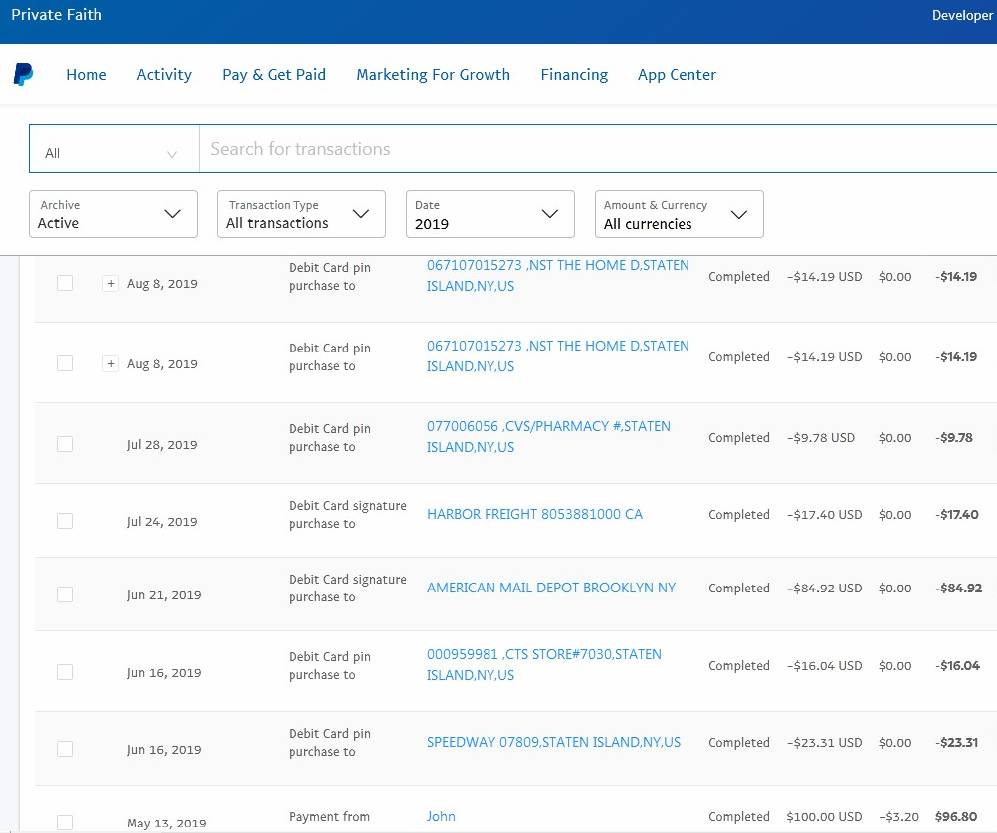Viewport: 997px width, 833px height.
Task: Click the PayPal logo icon
Action: click(24, 74)
